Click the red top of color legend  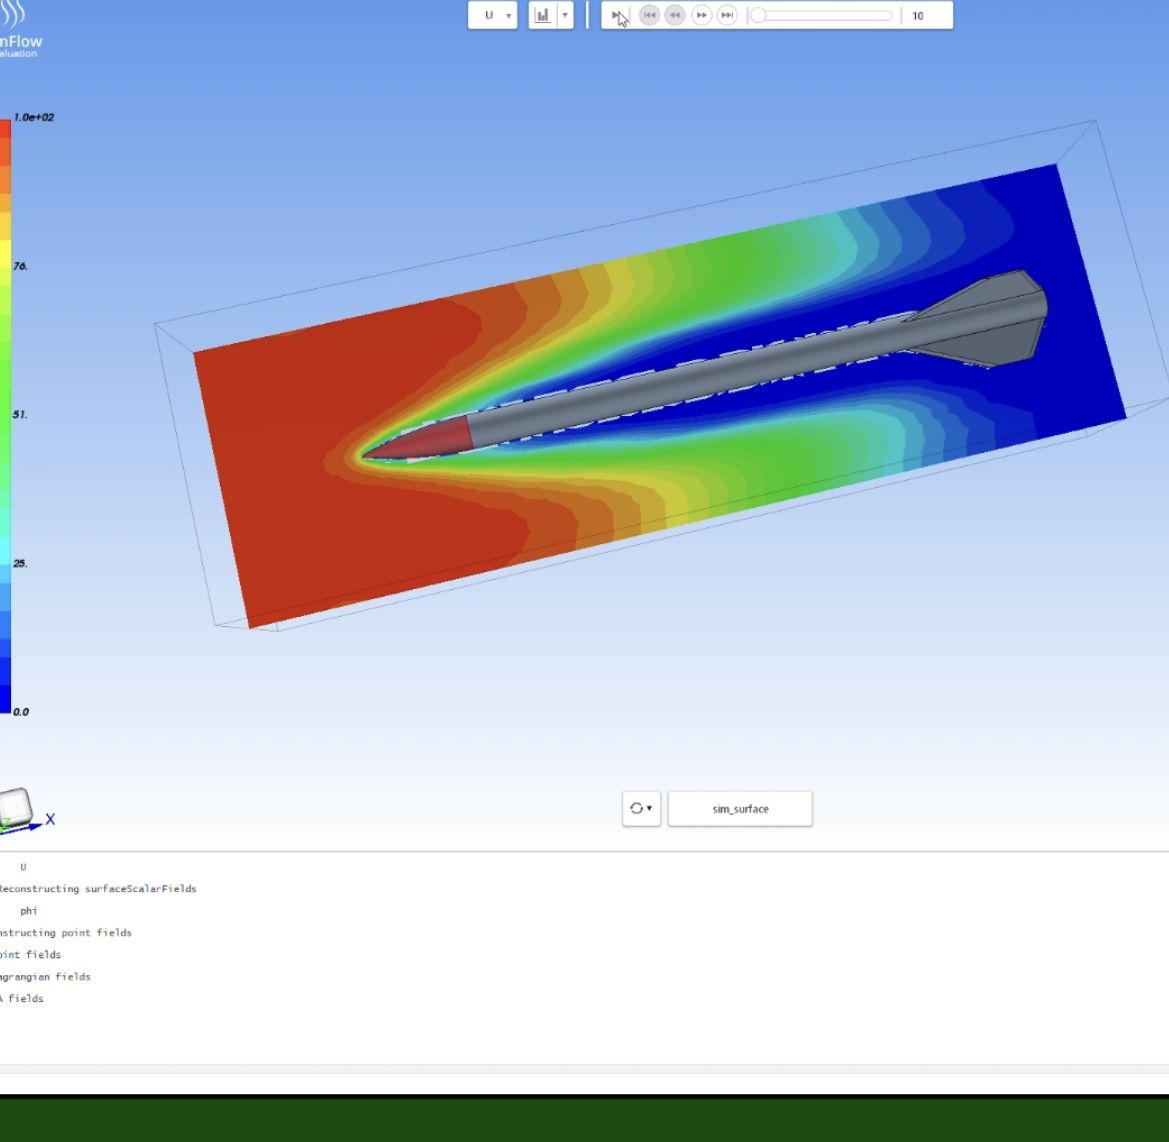click(5, 128)
